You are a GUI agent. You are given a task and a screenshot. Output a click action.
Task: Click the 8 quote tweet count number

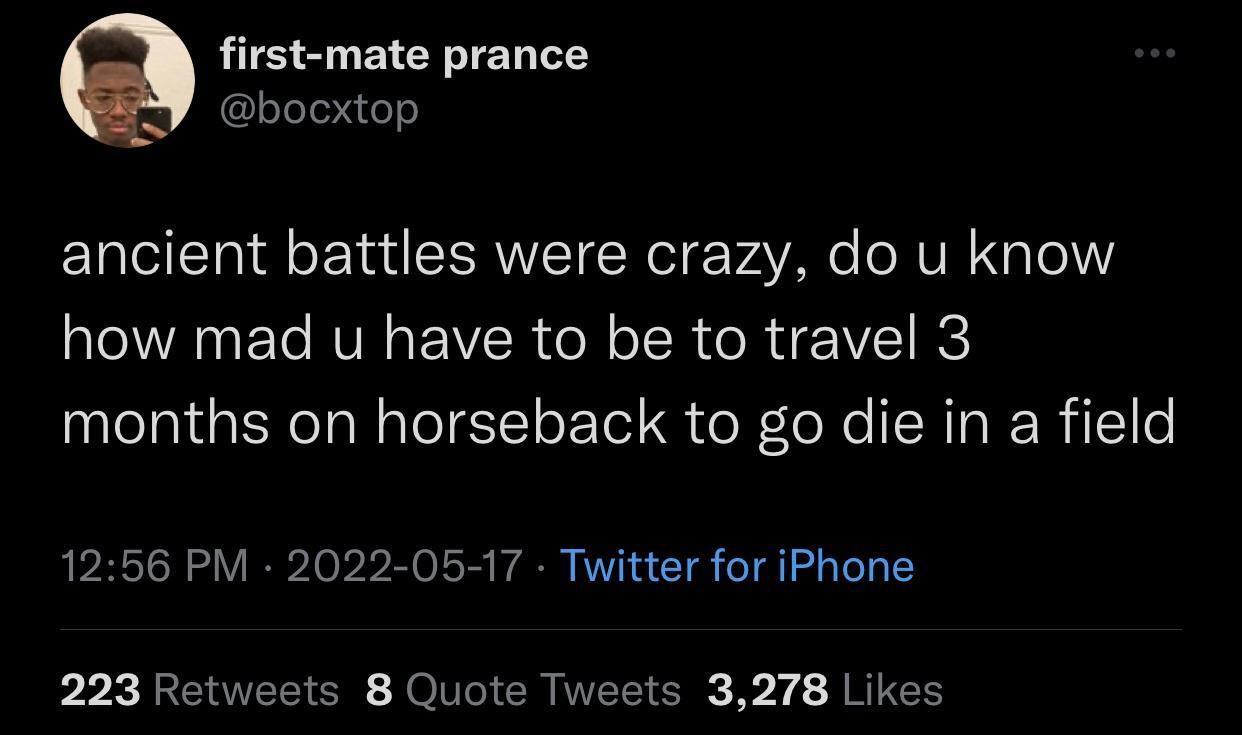[379, 690]
